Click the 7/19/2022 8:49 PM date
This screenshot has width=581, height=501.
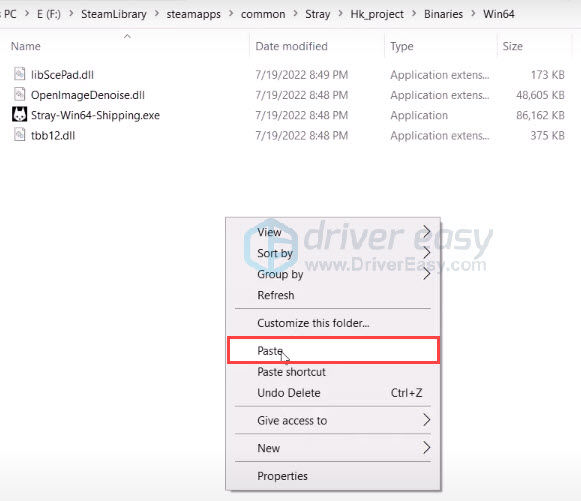tap(302, 75)
